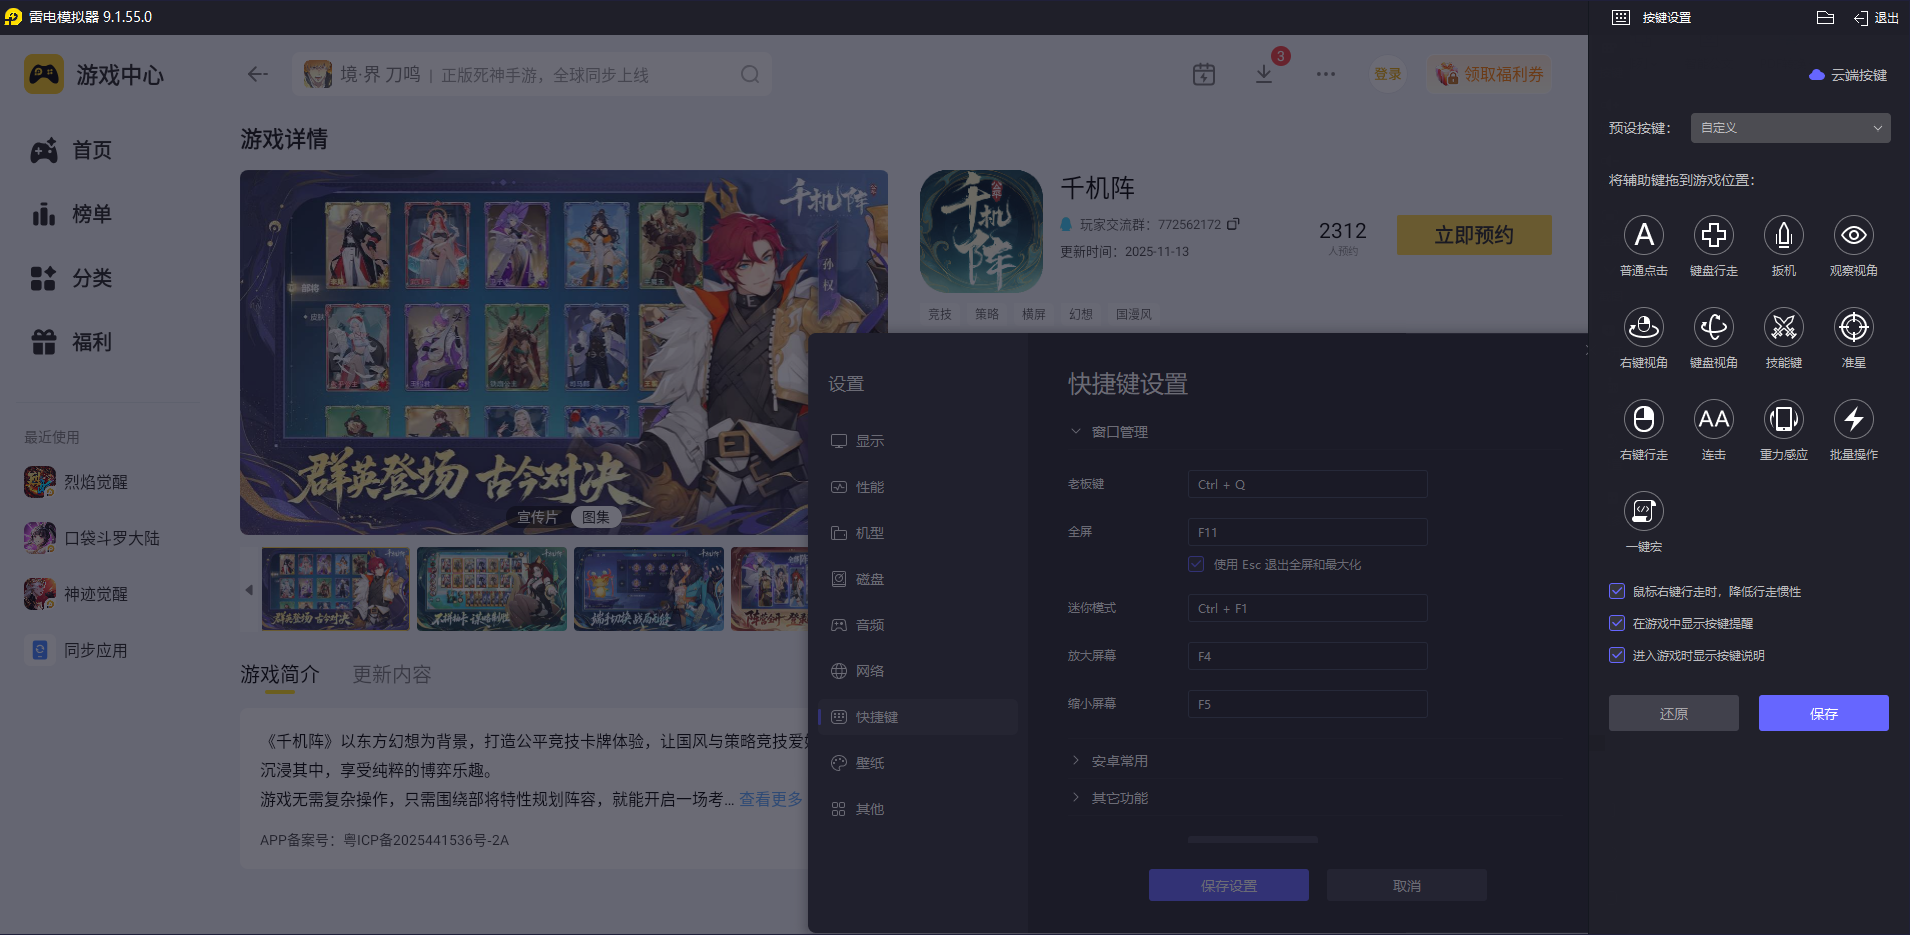Screen dimensions: 1910x935
Task: Select the 观察视角 mapping icon
Action: (x=1854, y=236)
